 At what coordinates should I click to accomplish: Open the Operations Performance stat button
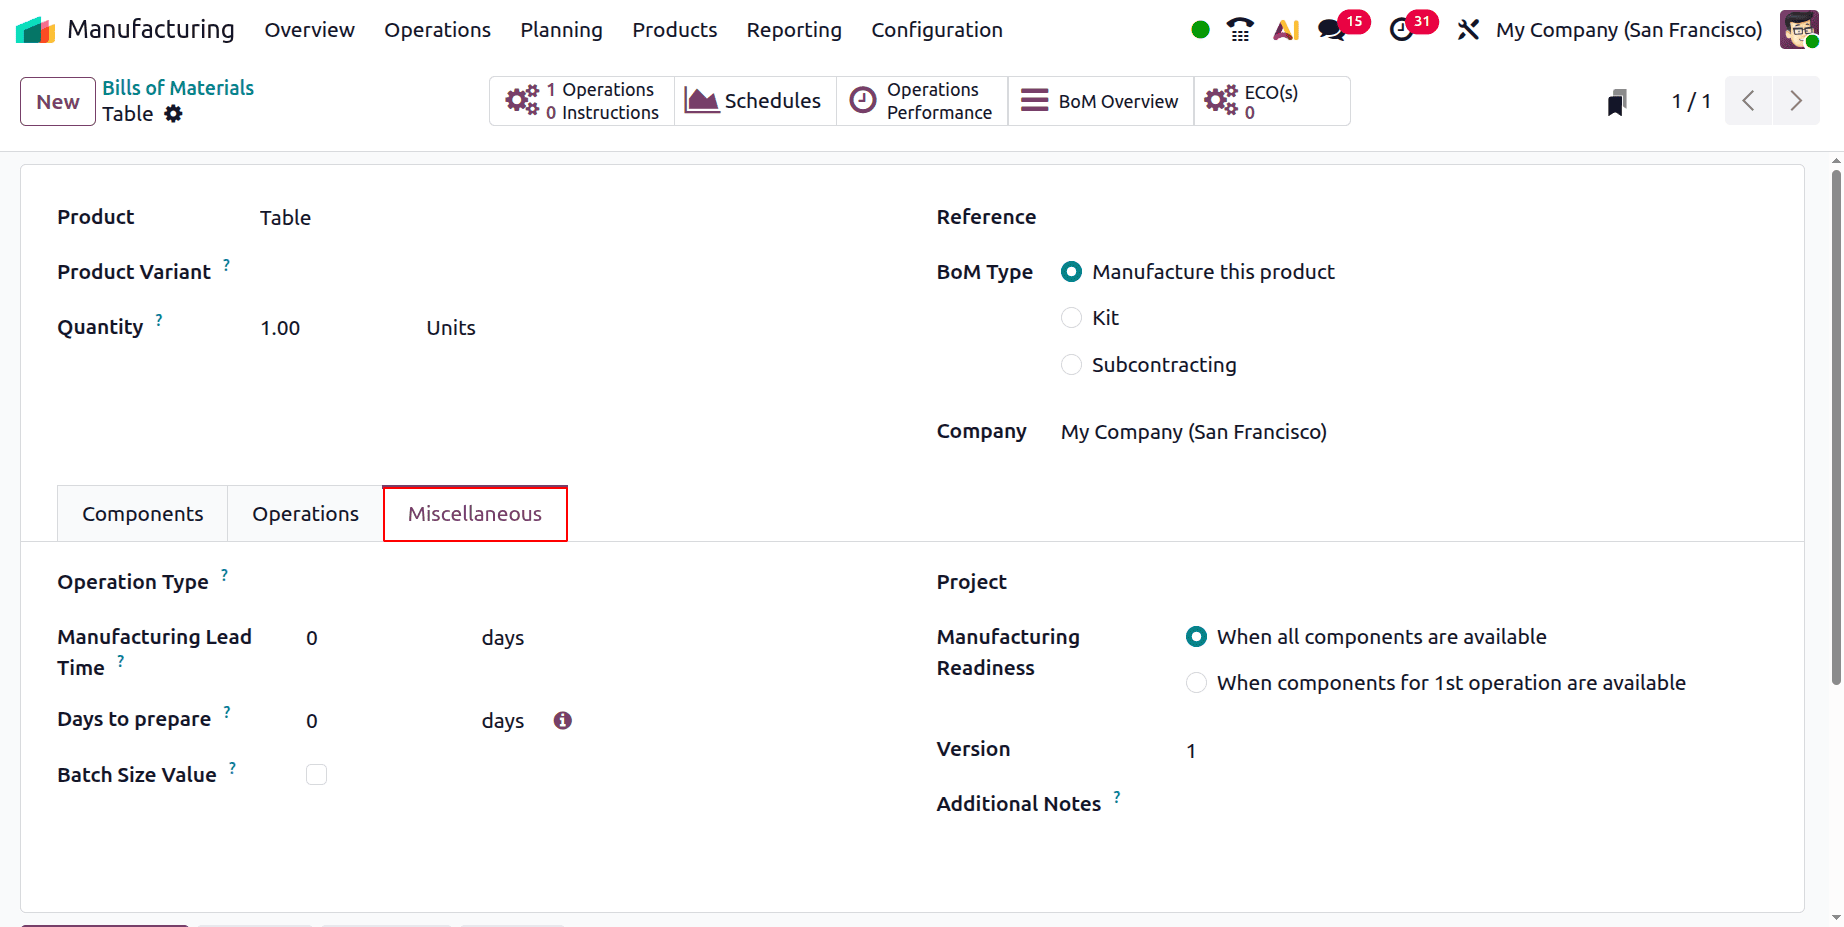[x=922, y=101]
